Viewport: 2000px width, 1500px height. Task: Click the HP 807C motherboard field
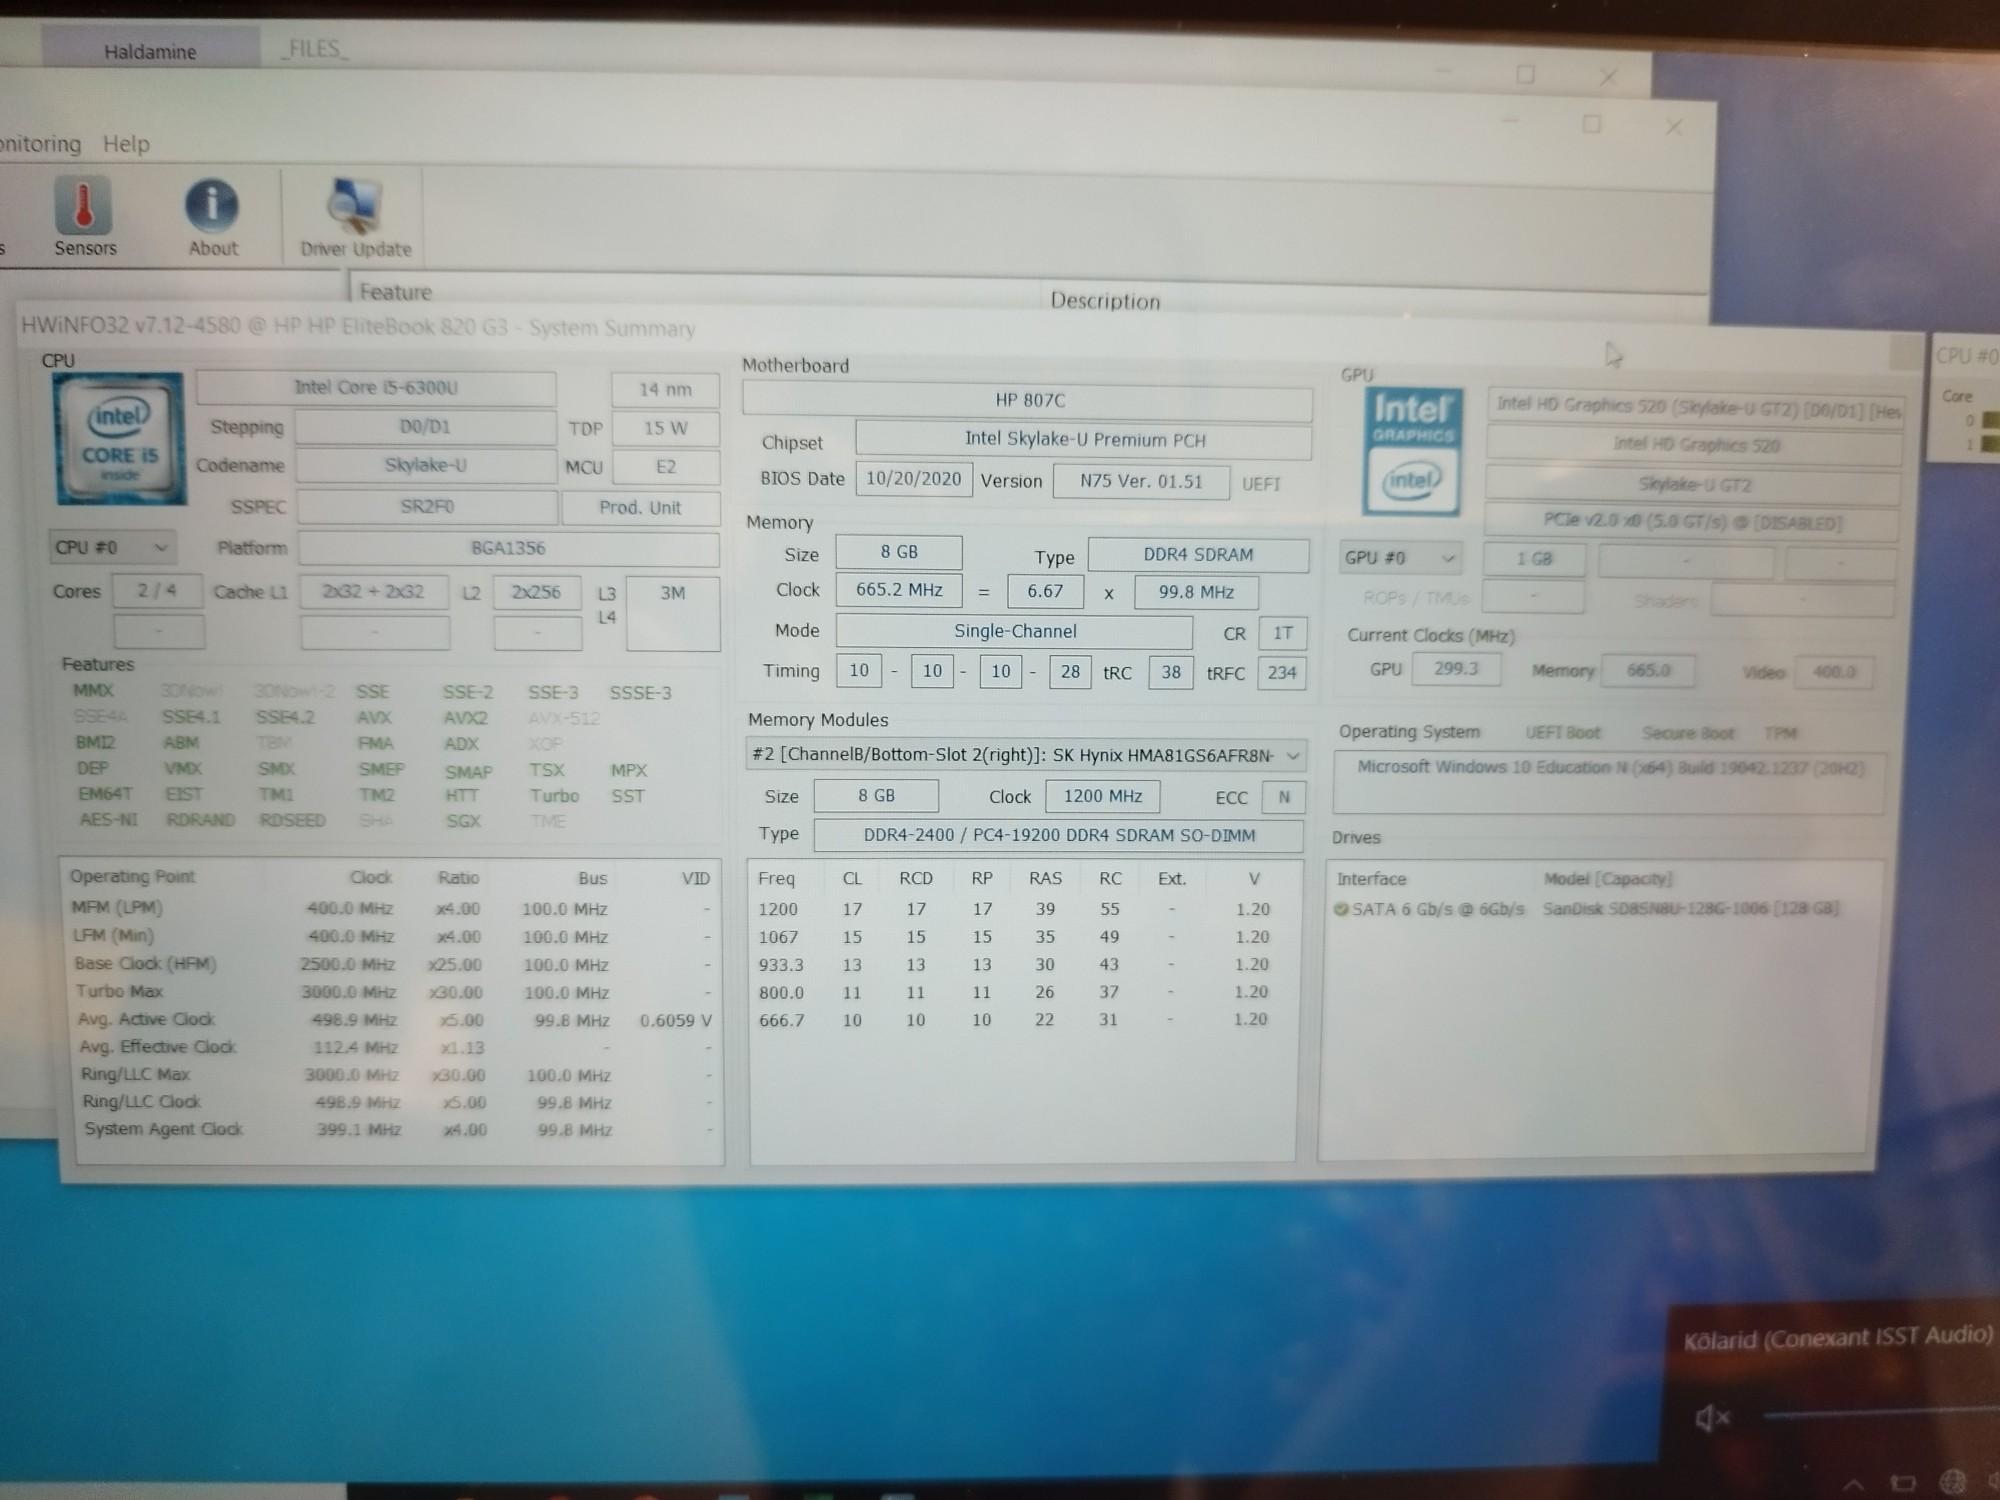pos(1028,401)
